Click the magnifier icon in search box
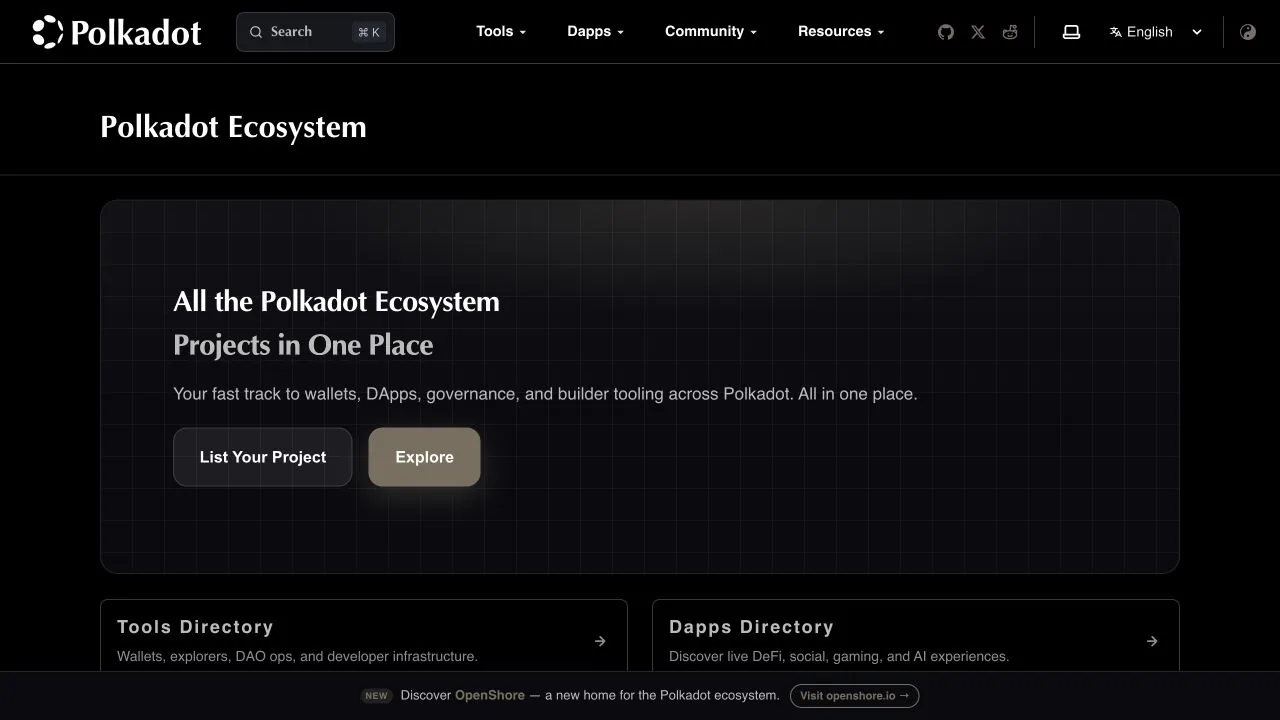1280x720 pixels. click(256, 32)
